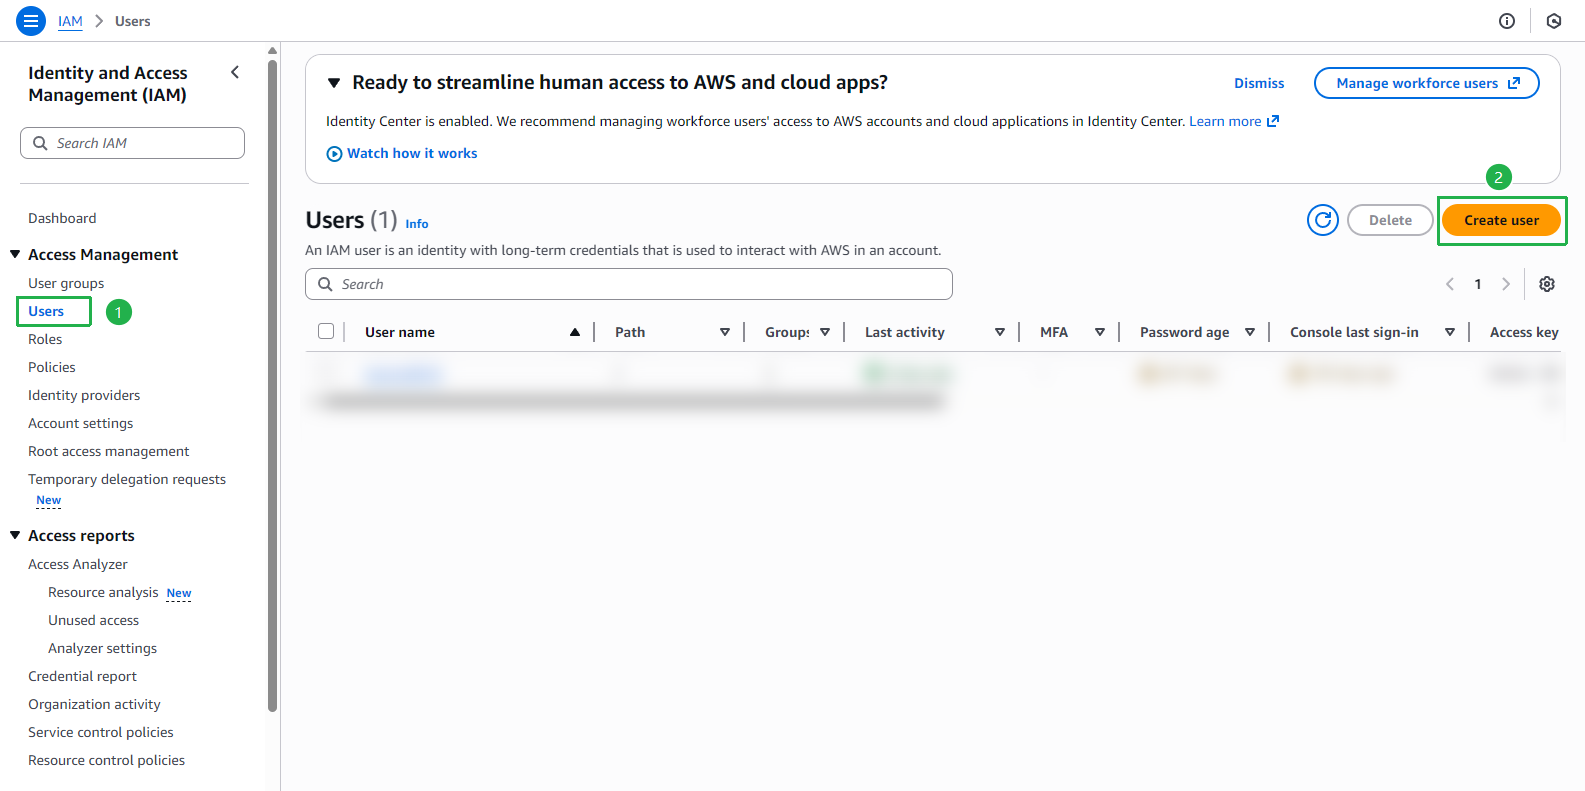This screenshot has width=1585, height=791.
Task: Open User groups in side navigation
Action: (x=66, y=283)
